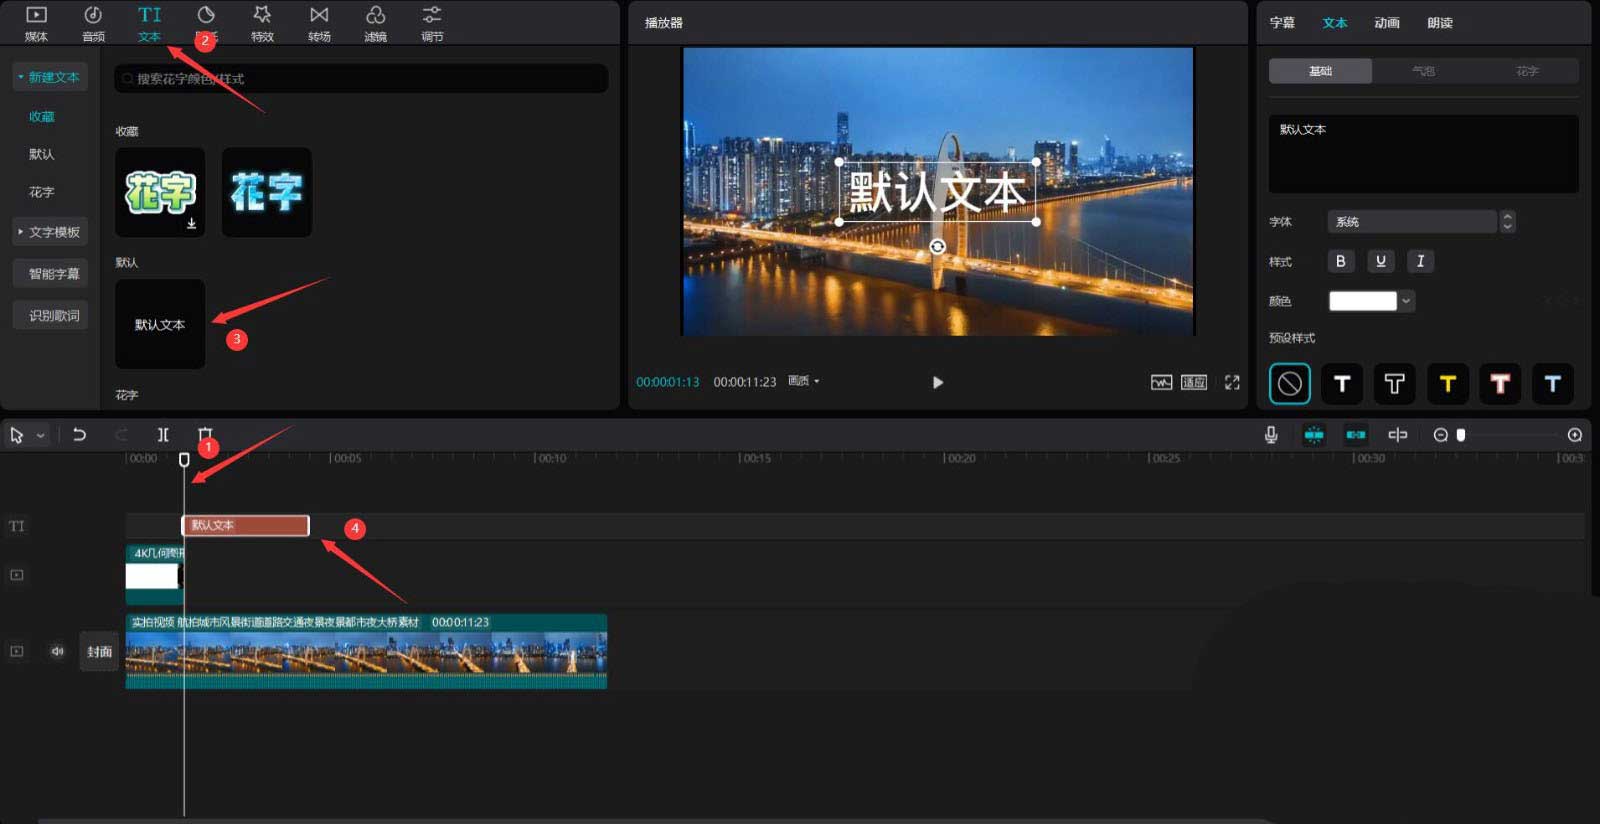Open the 媒体 media panel
1600x824 pixels.
(x=36, y=23)
